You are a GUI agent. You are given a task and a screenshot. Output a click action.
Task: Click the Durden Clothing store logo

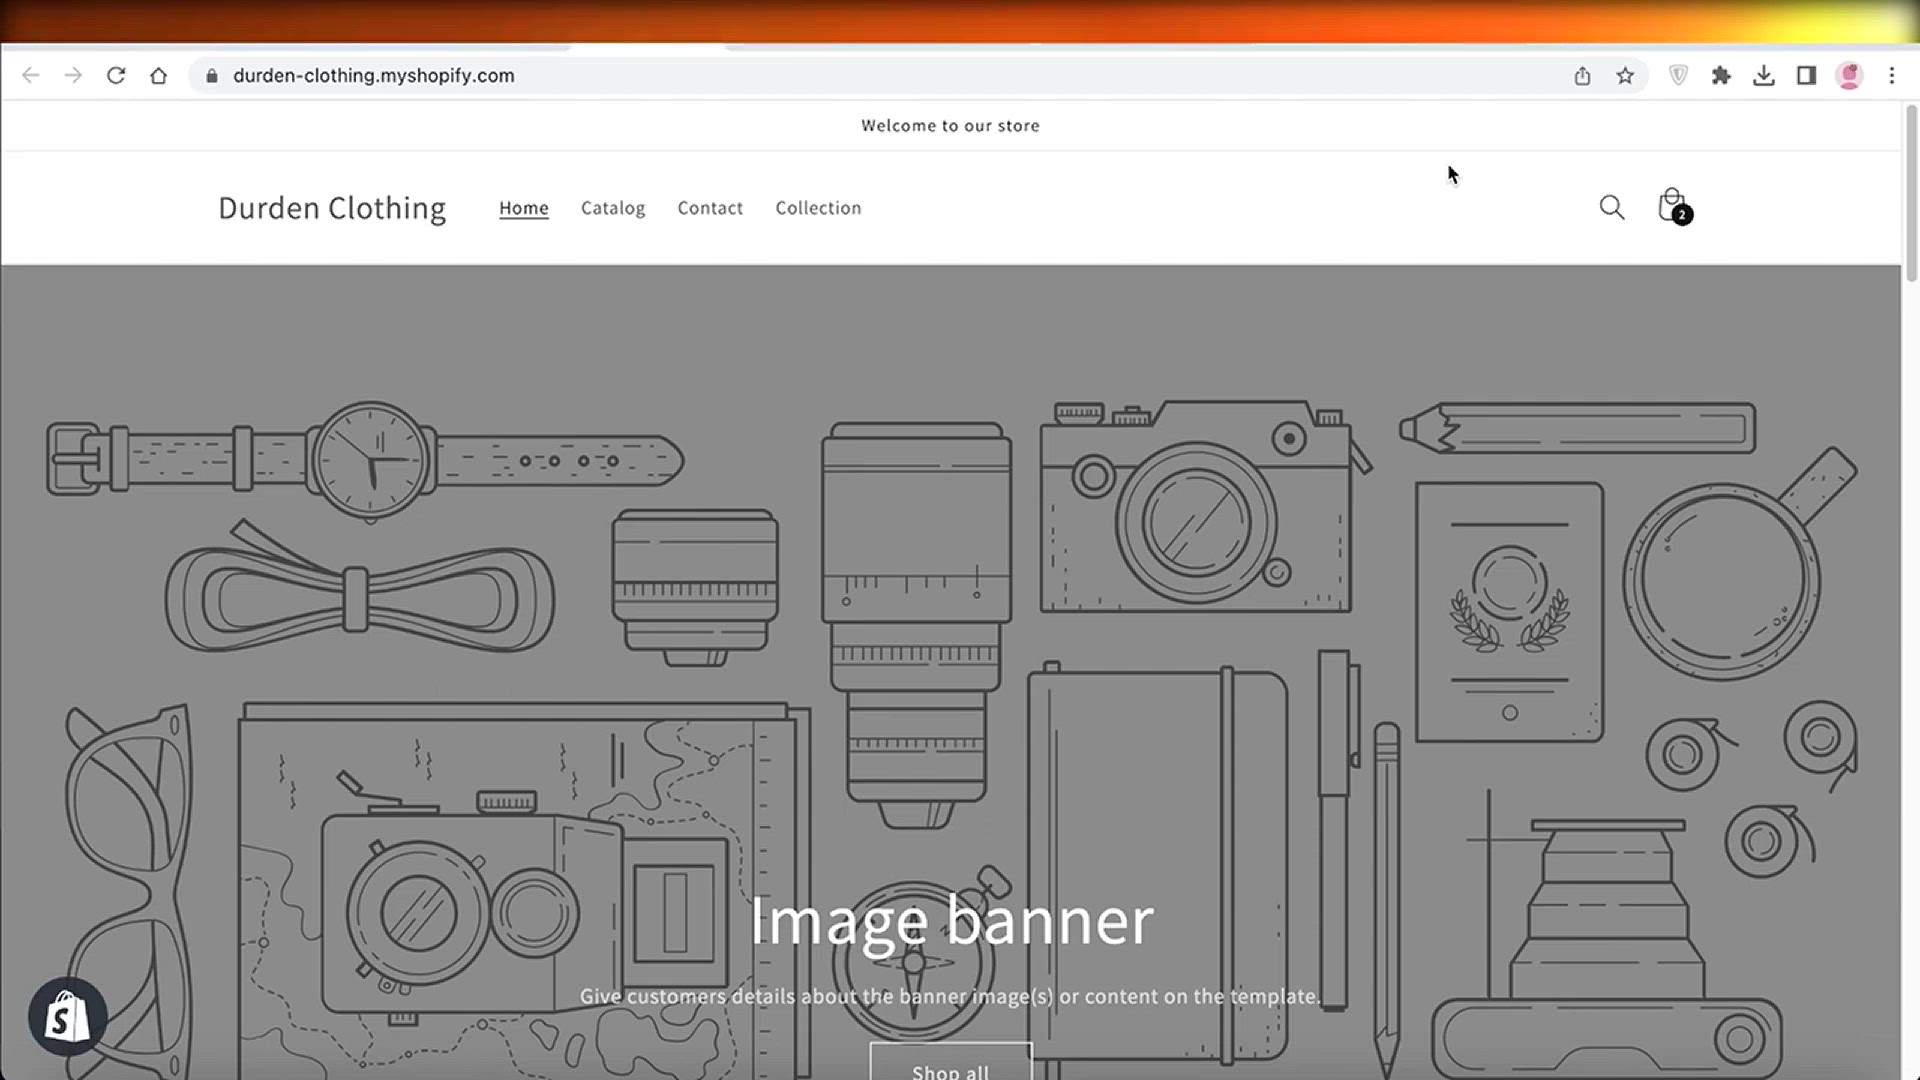332,208
